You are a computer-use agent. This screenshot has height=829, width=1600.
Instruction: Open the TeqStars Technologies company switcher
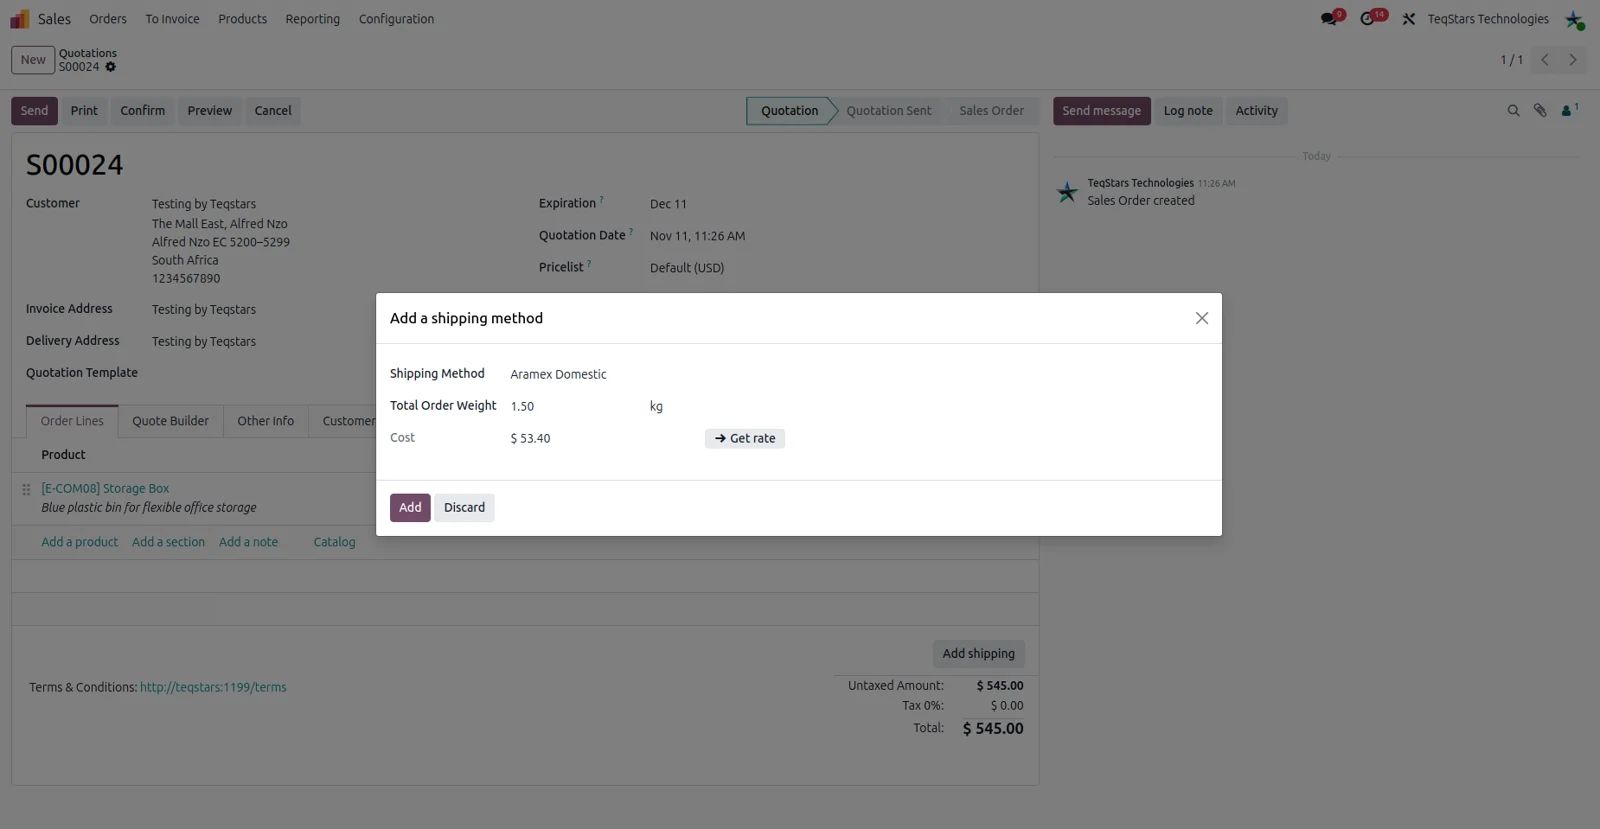[x=1488, y=19]
